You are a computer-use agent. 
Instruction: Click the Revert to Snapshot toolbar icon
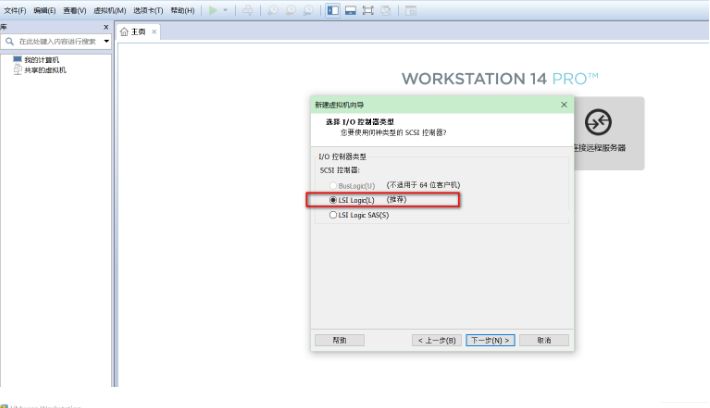290,10
